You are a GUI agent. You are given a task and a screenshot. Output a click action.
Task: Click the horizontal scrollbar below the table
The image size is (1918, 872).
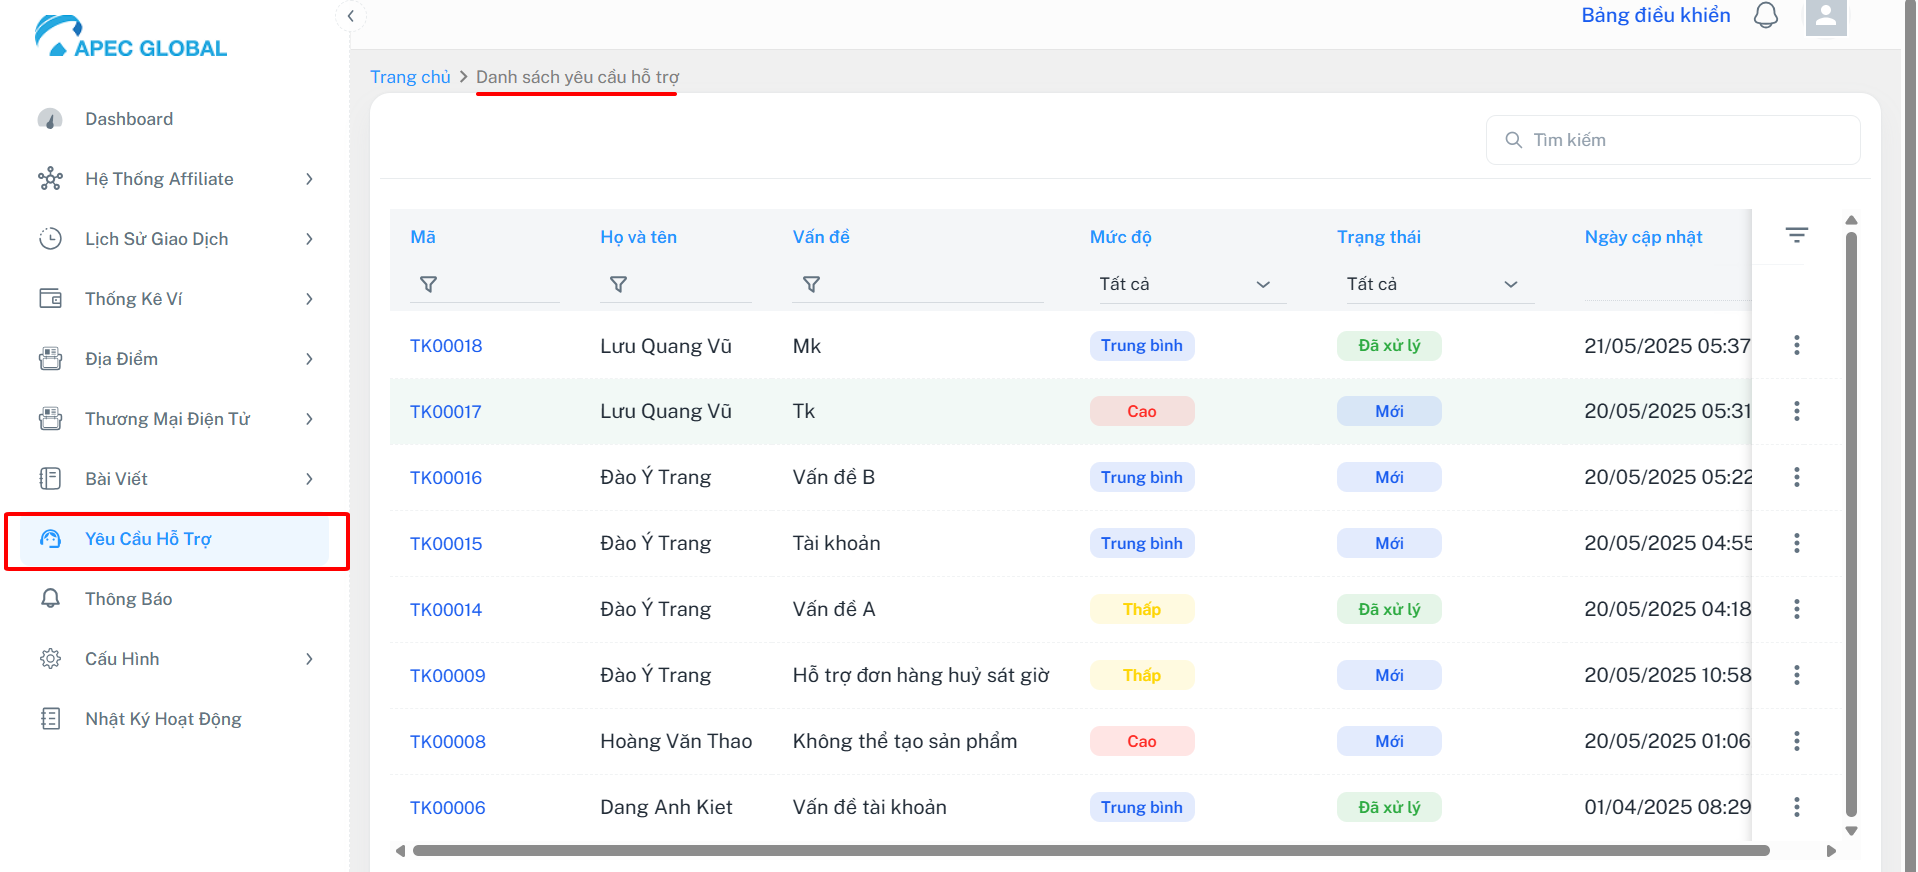click(x=1090, y=851)
